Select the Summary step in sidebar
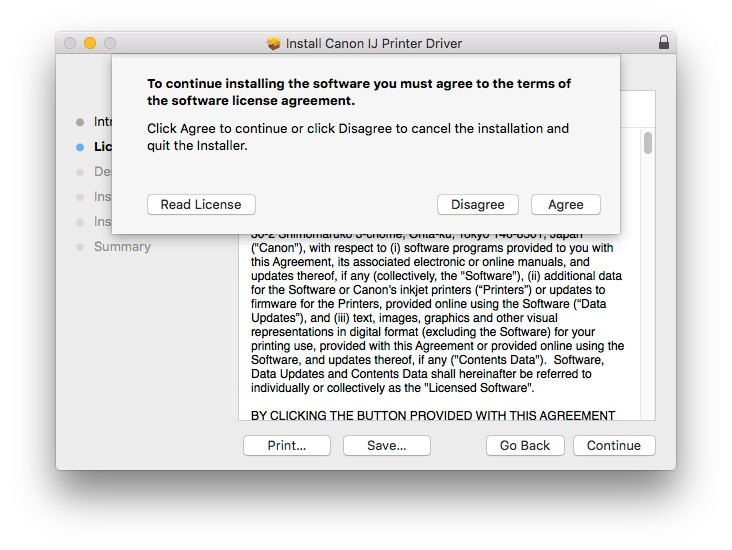 [x=122, y=247]
